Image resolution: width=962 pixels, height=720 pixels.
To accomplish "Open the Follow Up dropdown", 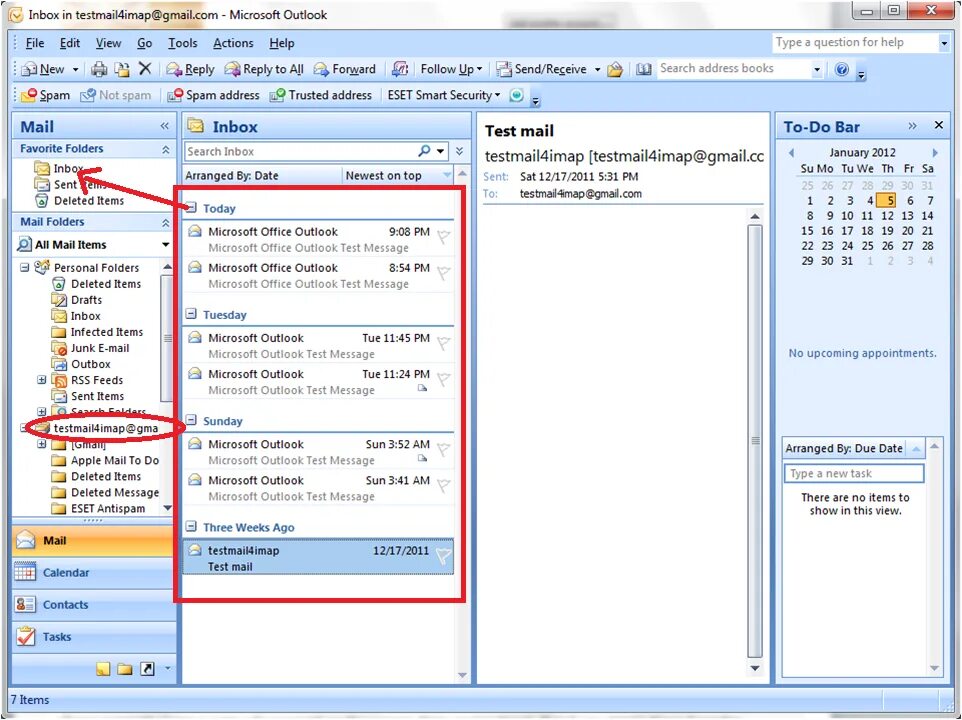I will (451, 69).
